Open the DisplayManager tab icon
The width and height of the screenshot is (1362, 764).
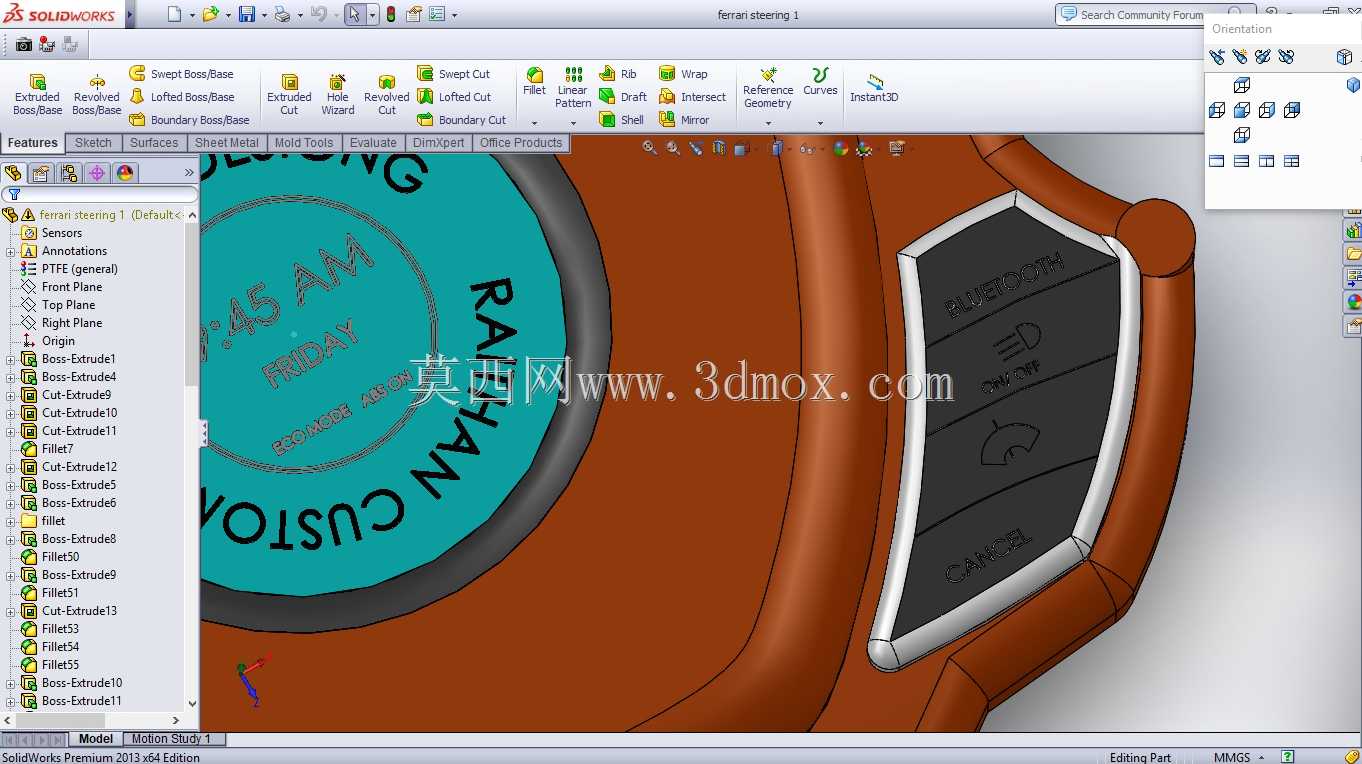click(x=125, y=173)
